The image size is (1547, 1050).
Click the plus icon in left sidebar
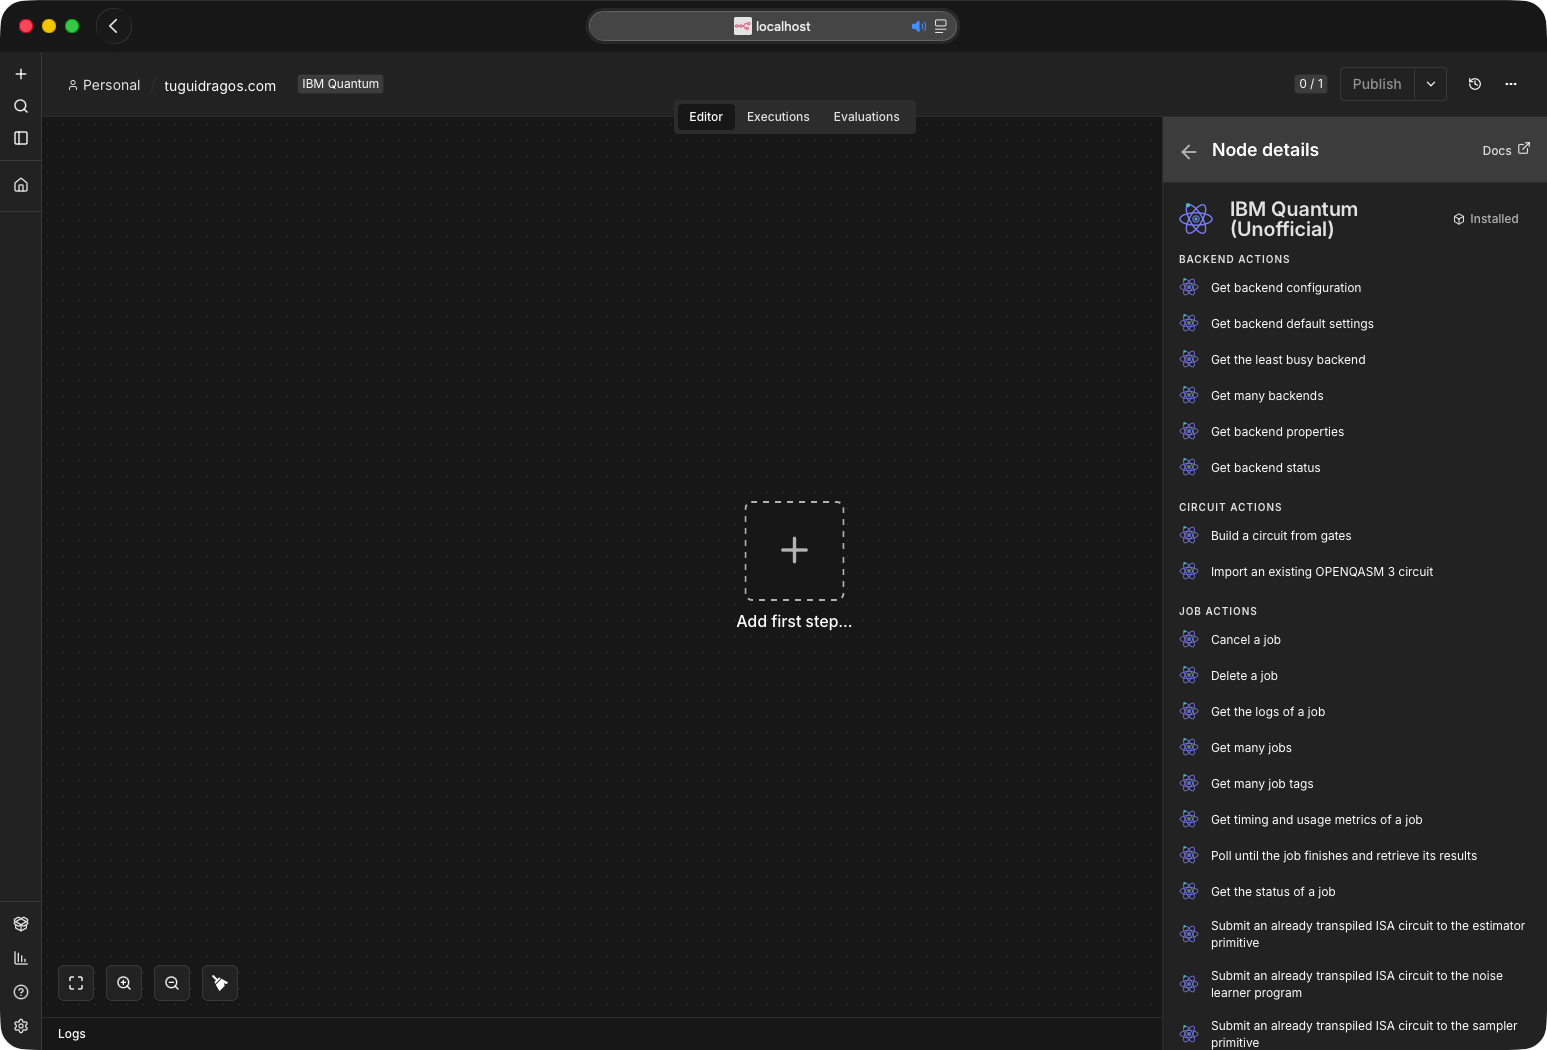(21, 74)
